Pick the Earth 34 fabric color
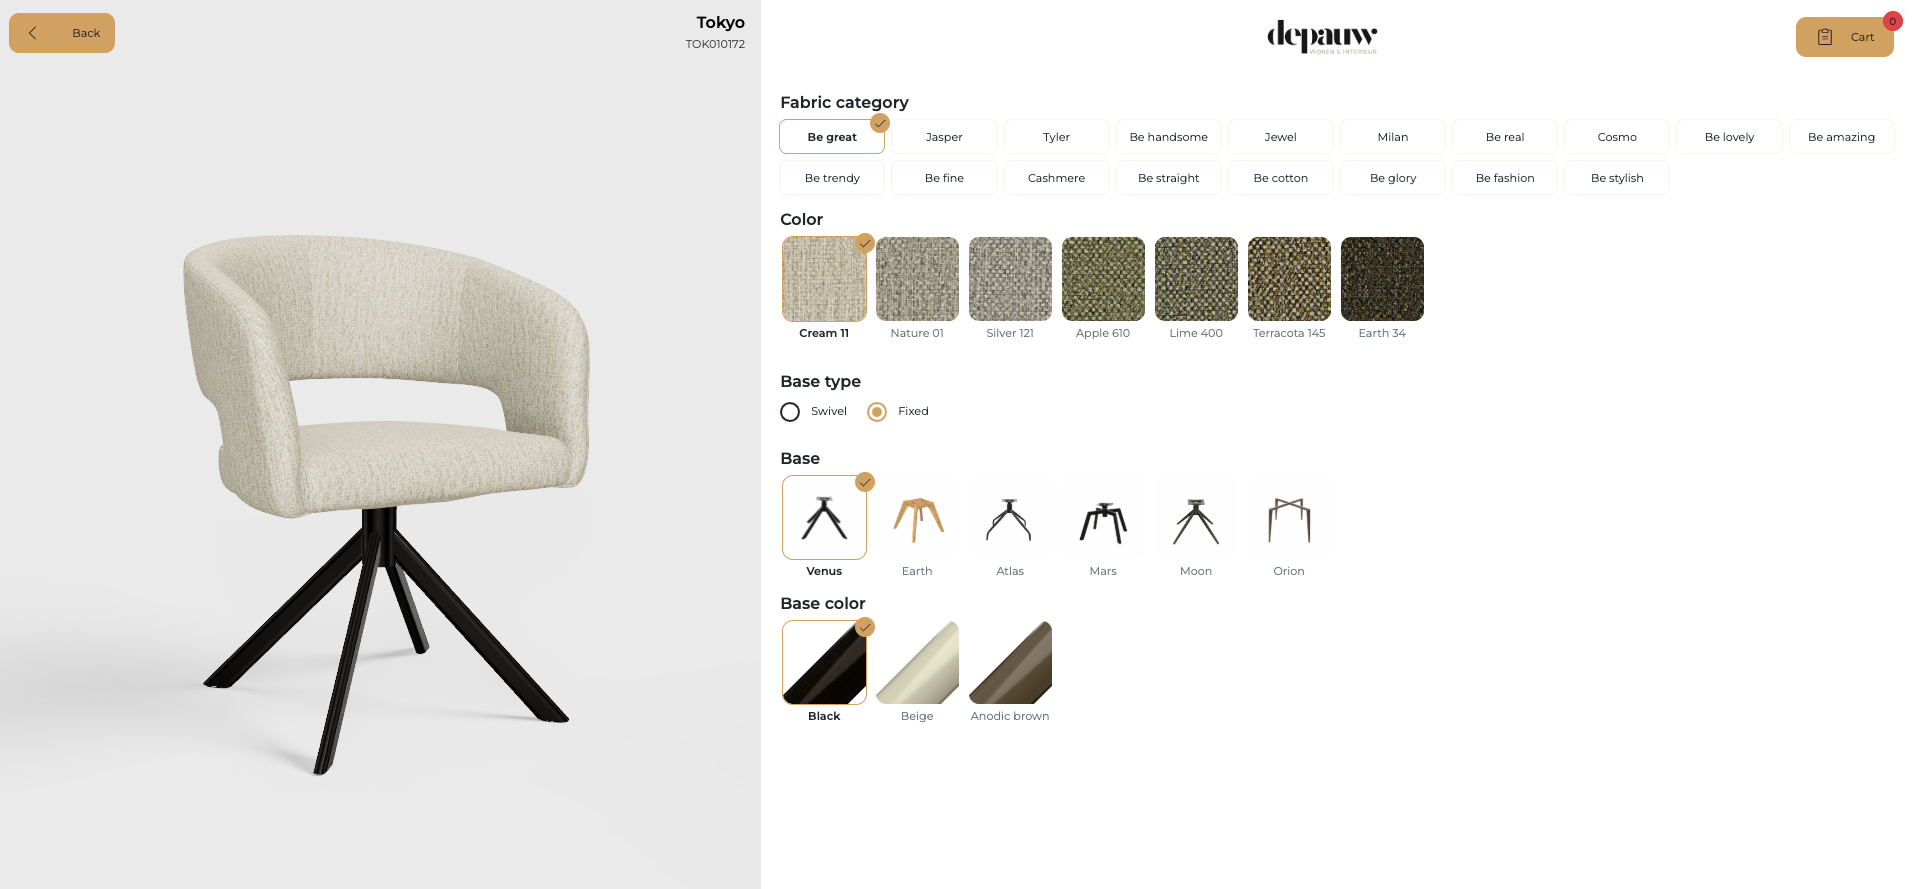 1382,279
